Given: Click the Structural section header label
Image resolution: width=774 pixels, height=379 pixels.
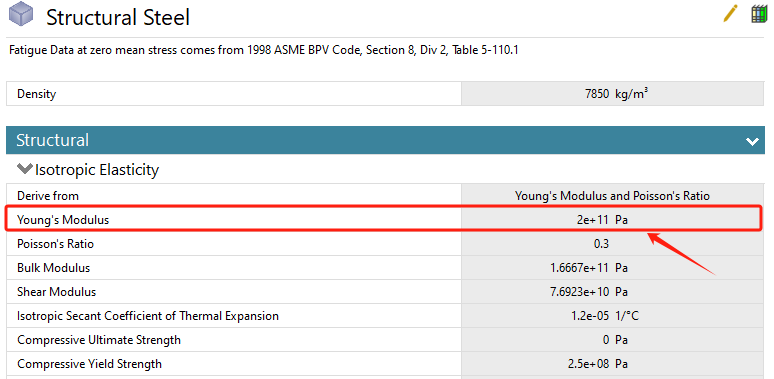Looking at the screenshot, I should (52, 140).
